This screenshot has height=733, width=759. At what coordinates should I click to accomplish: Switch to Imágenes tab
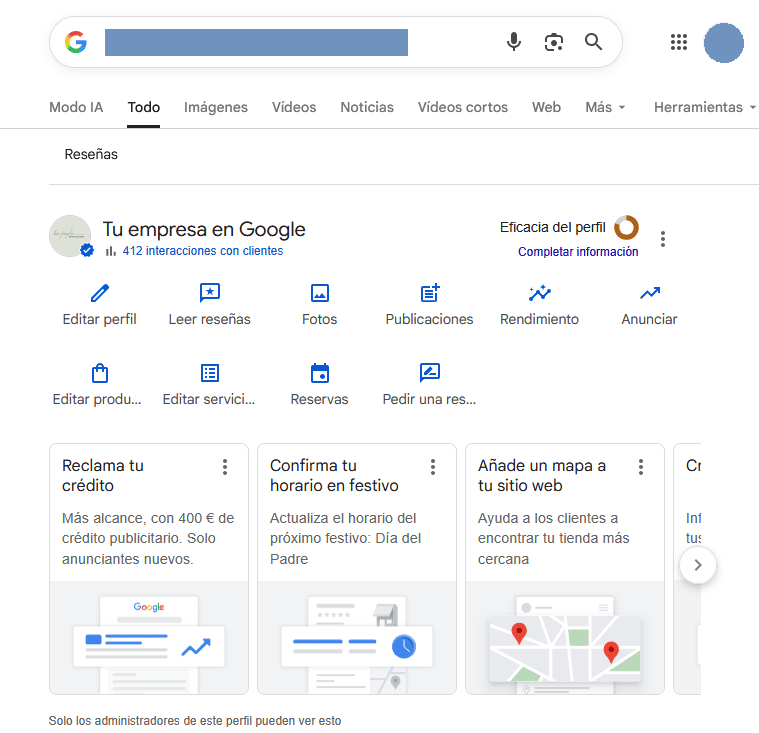(215, 107)
